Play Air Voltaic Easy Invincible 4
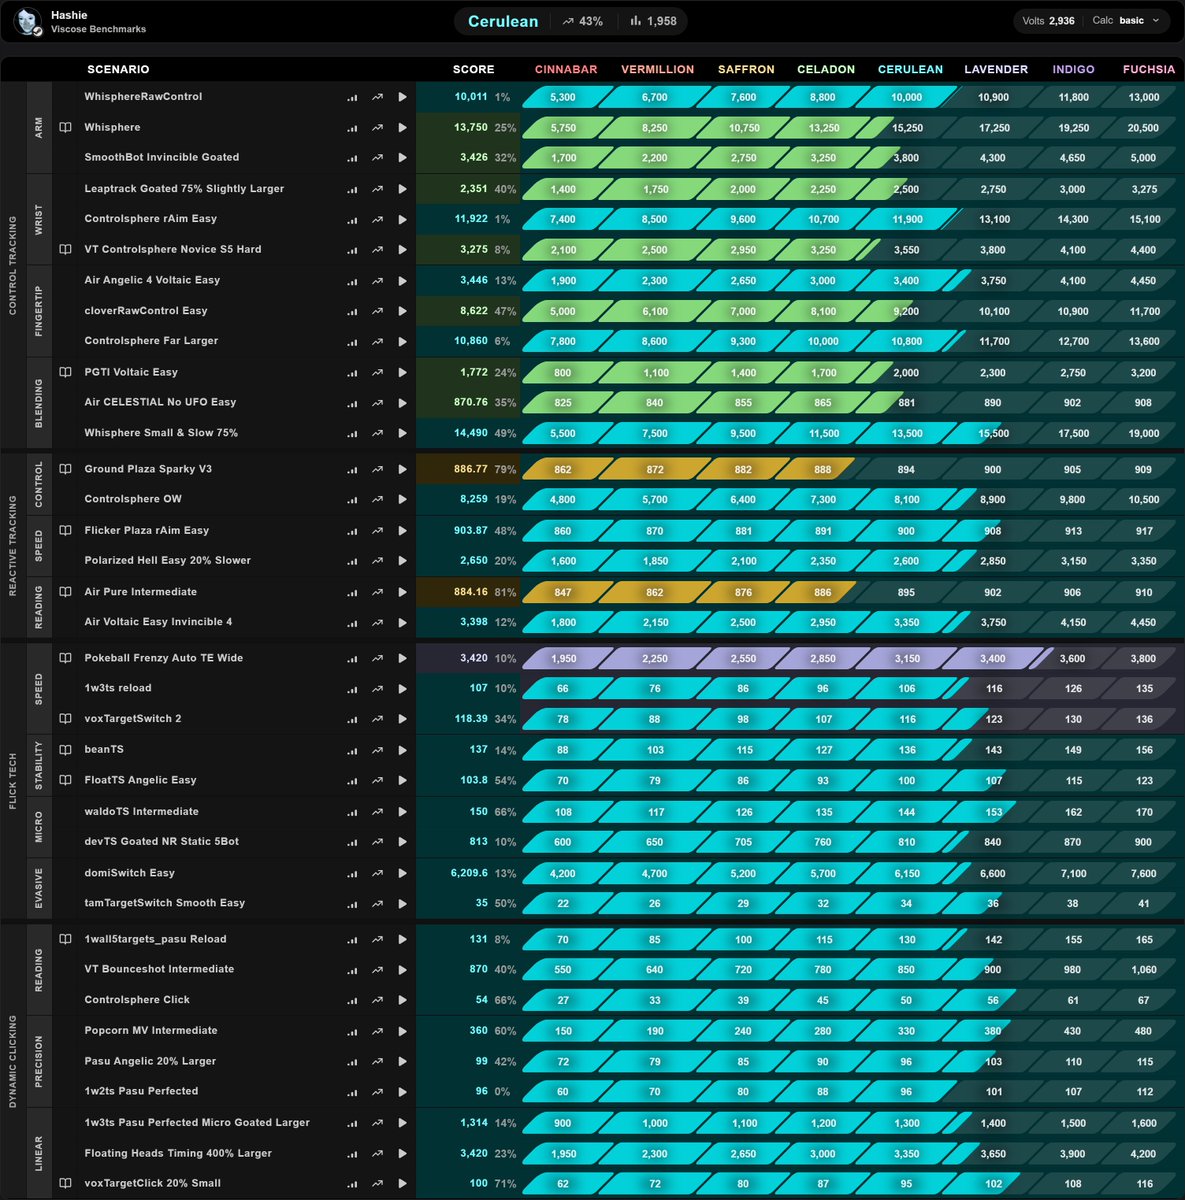This screenshot has width=1185, height=1200. (x=402, y=622)
